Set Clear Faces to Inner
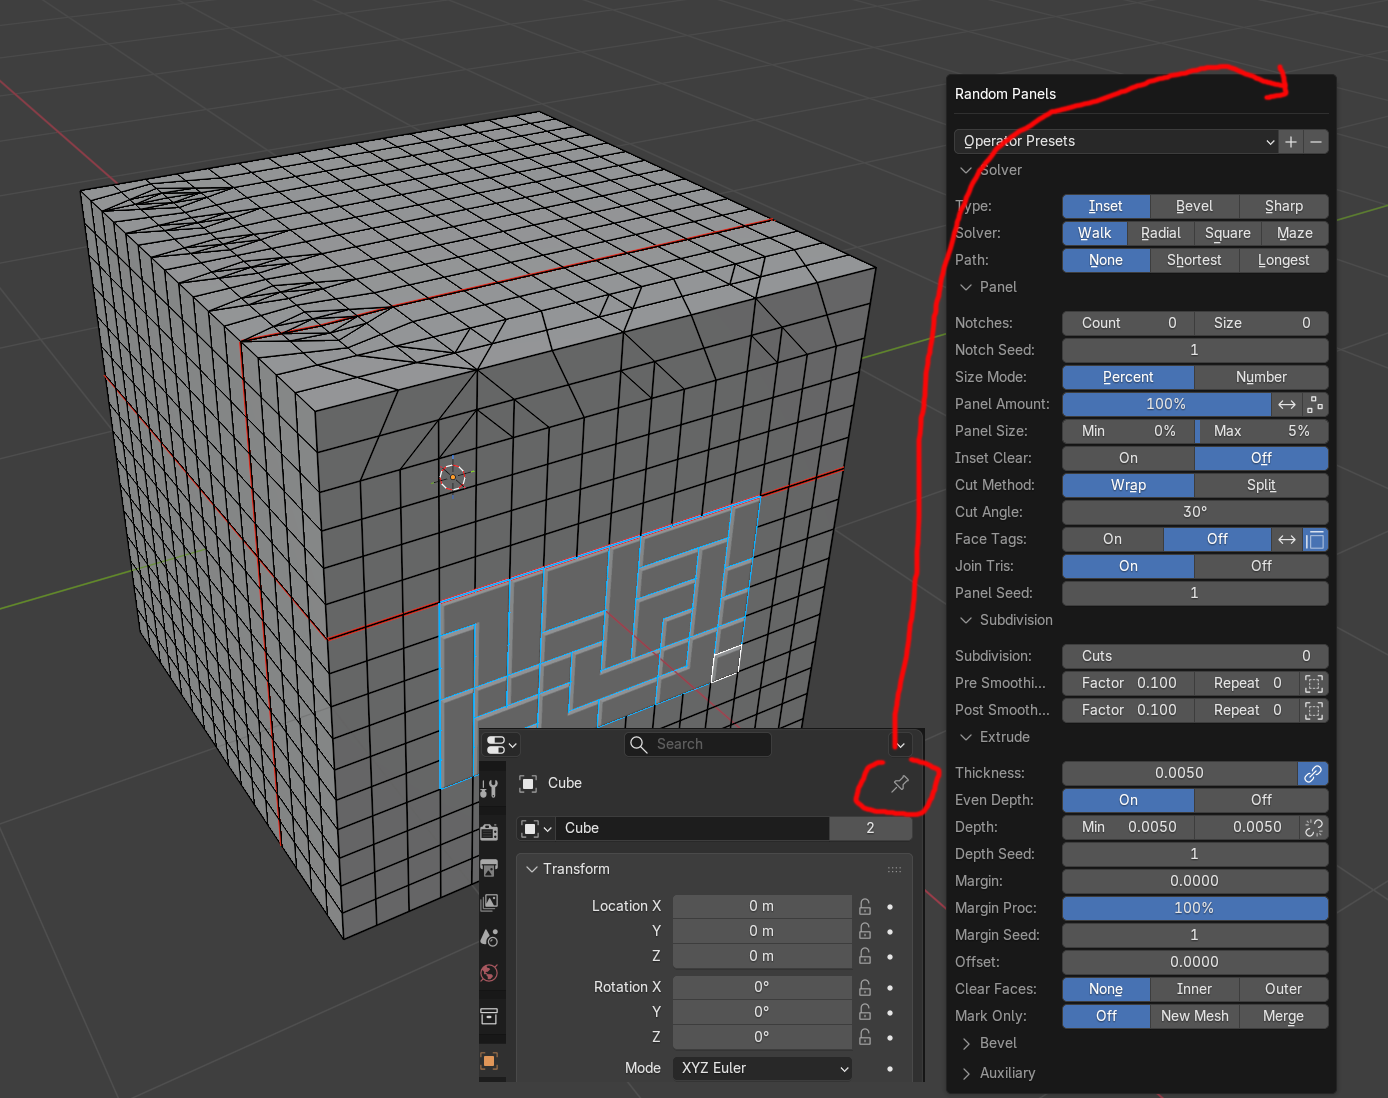This screenshot has height=1098, width=1388. (1194, 989)
